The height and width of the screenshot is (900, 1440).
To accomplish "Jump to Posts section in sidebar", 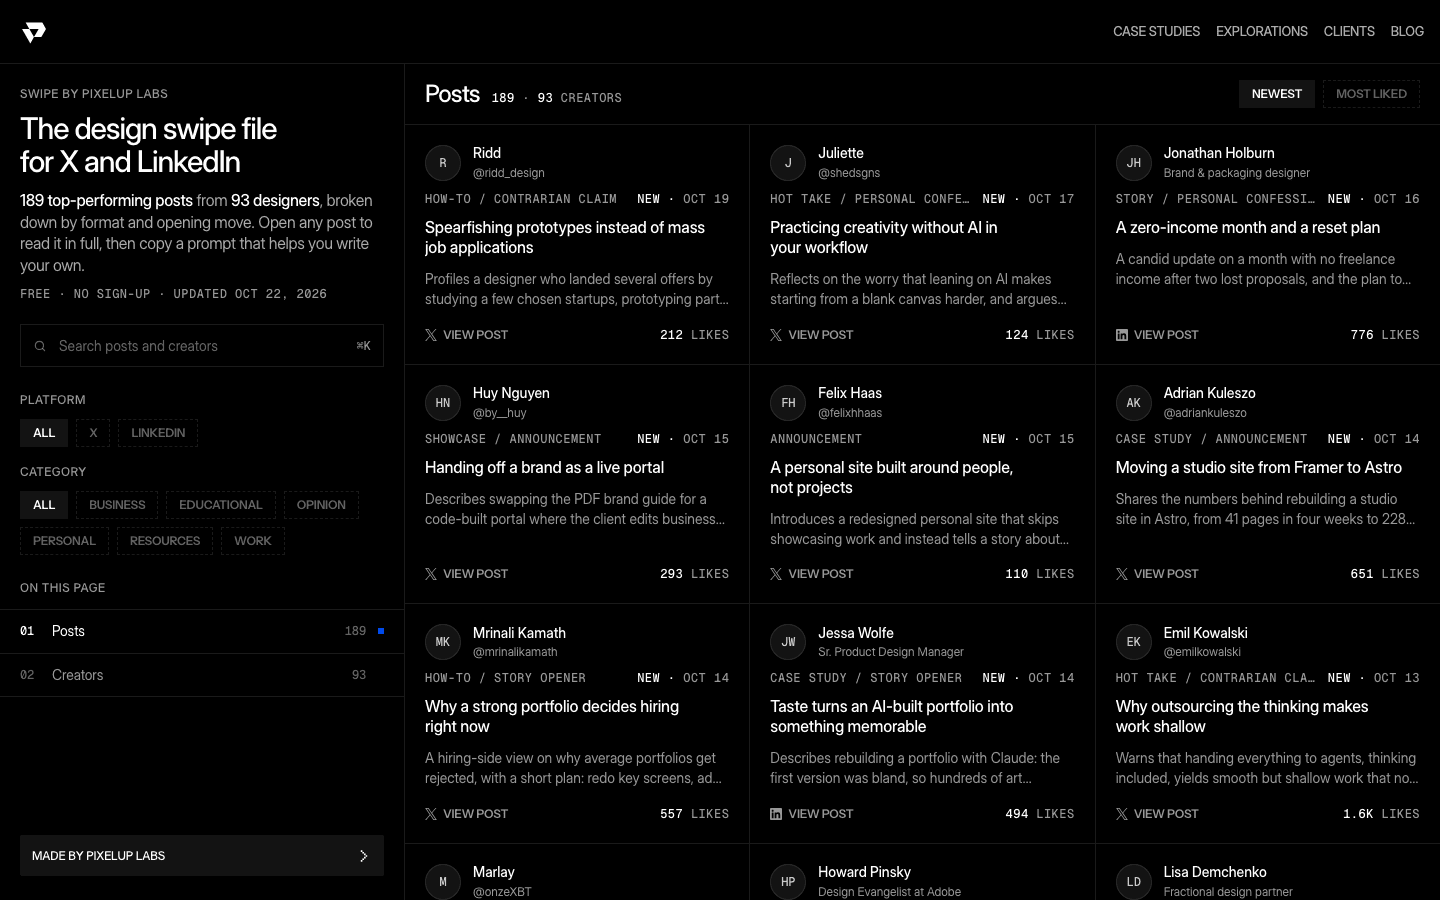I will [202, 631].
